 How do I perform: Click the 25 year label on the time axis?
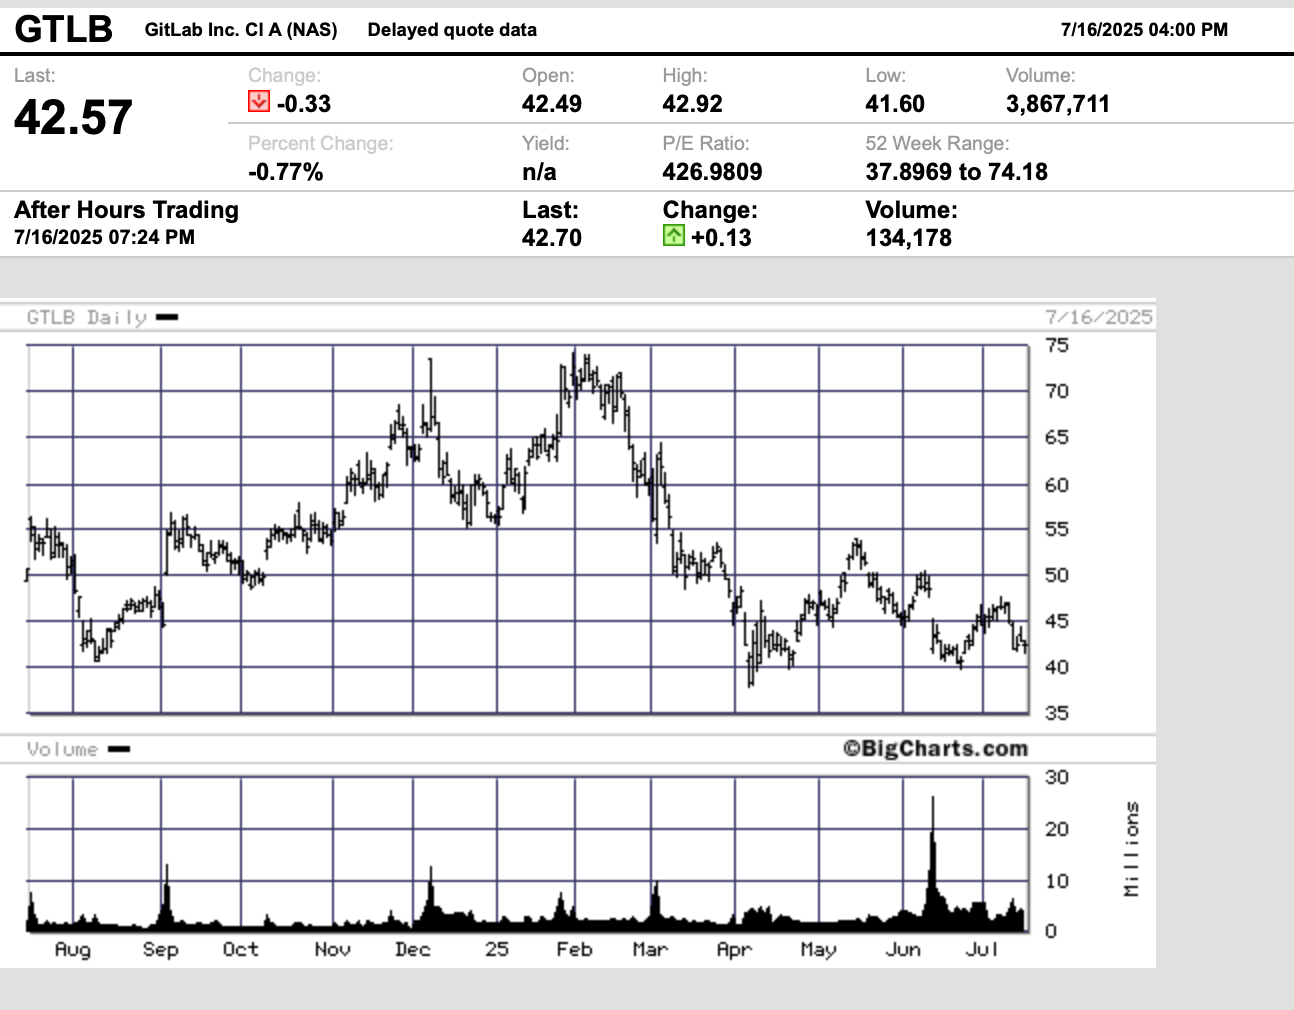497,949
